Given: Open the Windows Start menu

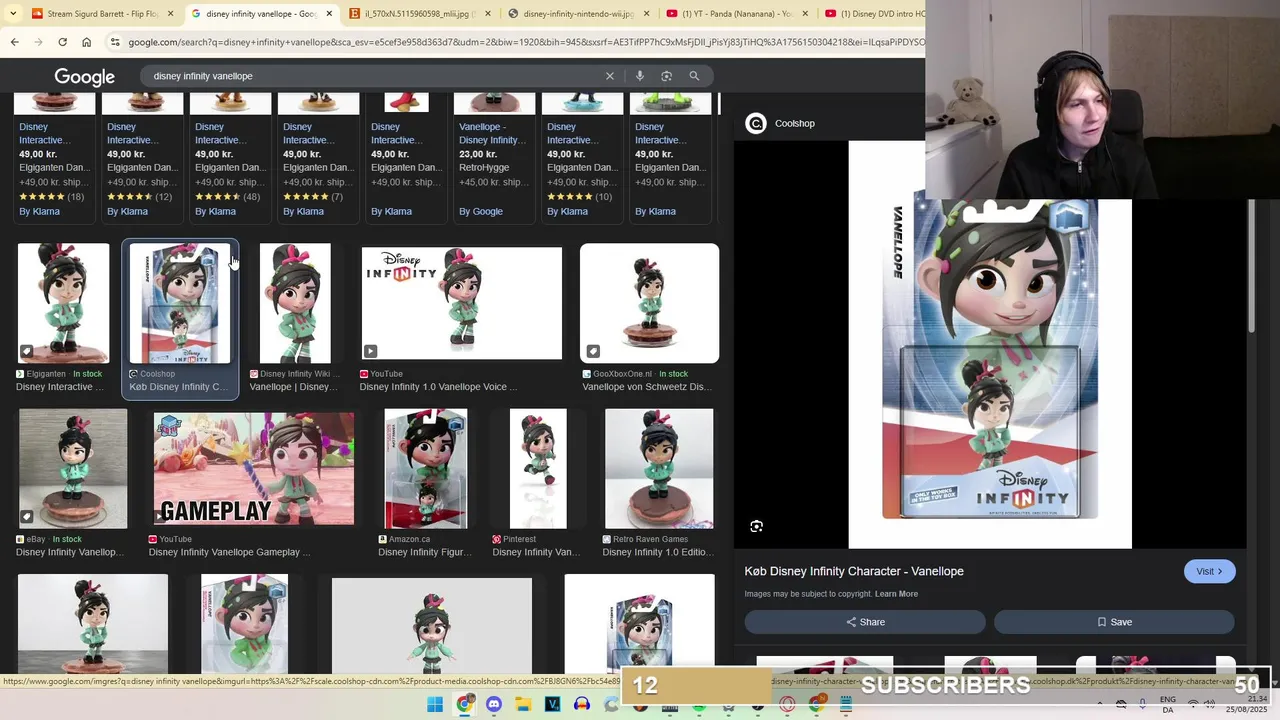Looking at the screenshot, I should point(435,705).
